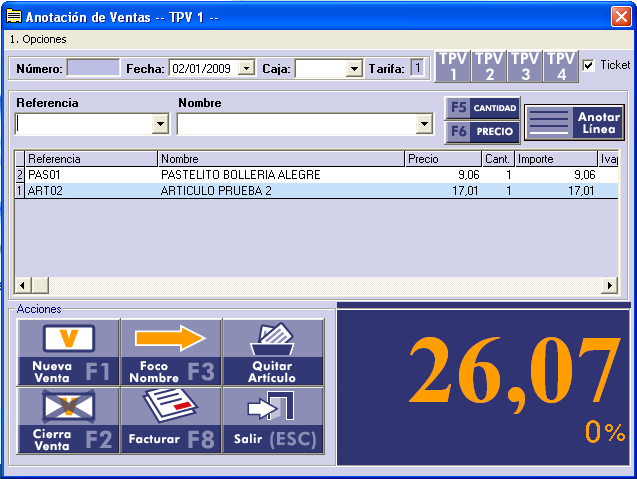Click the Foco Nombre F3 button
The height and width of the screenshot is (479, 637).
click(x=171, y=352)
